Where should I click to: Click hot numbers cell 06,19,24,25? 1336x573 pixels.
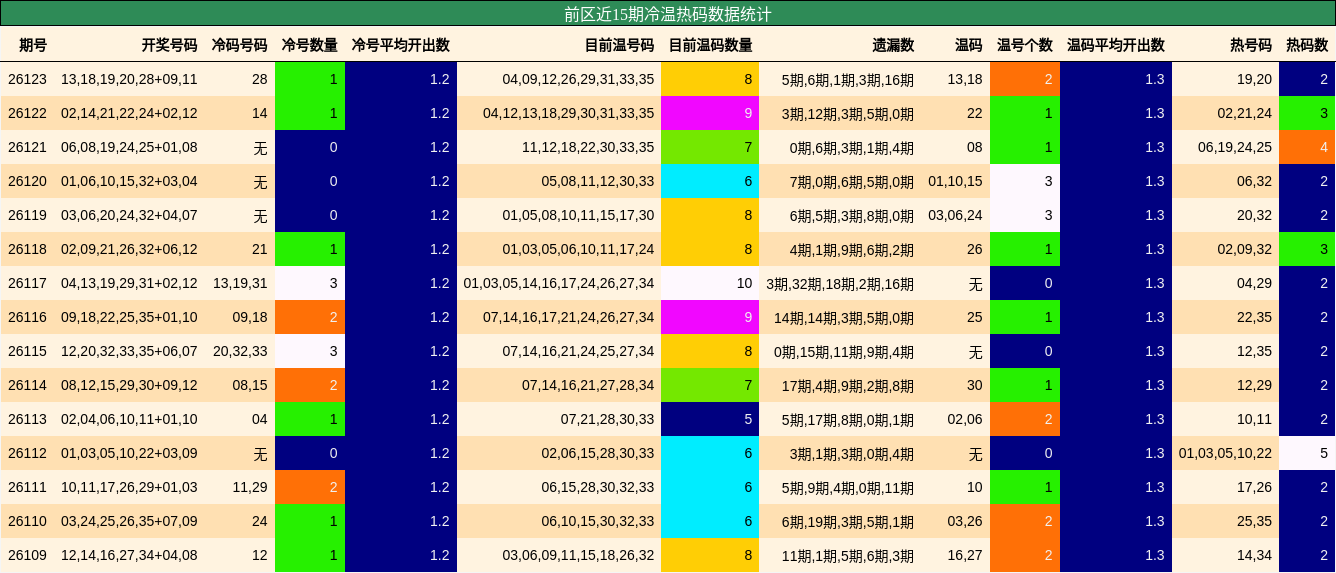[1235, 147]
